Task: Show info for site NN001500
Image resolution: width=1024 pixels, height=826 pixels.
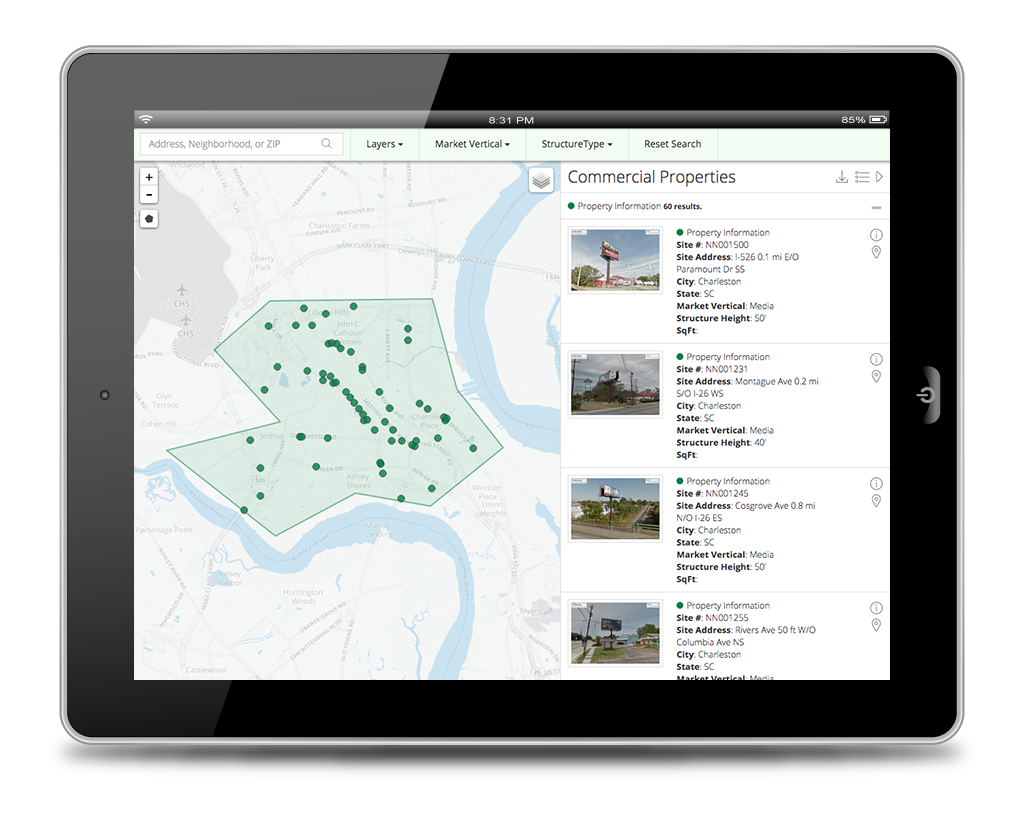Action: pyautogui.click(x=876, y=235)
